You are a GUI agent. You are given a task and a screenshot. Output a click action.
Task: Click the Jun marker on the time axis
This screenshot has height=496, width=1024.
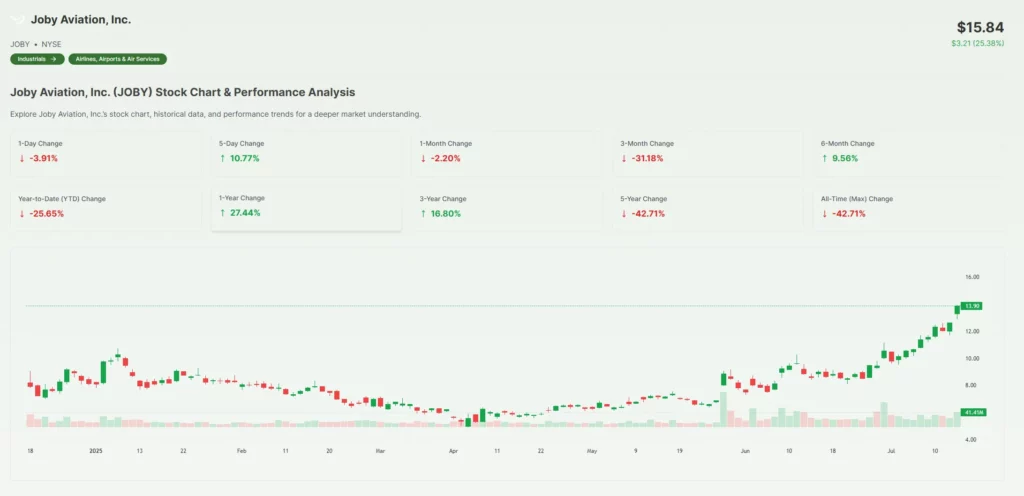(745, 451)
